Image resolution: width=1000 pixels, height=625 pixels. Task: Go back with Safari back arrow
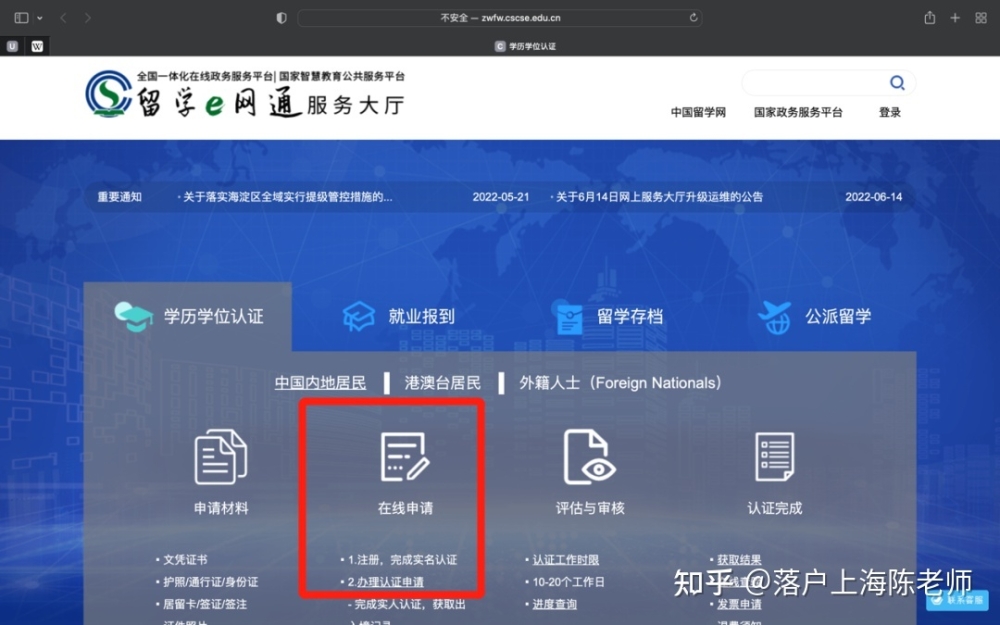point(63,18)
